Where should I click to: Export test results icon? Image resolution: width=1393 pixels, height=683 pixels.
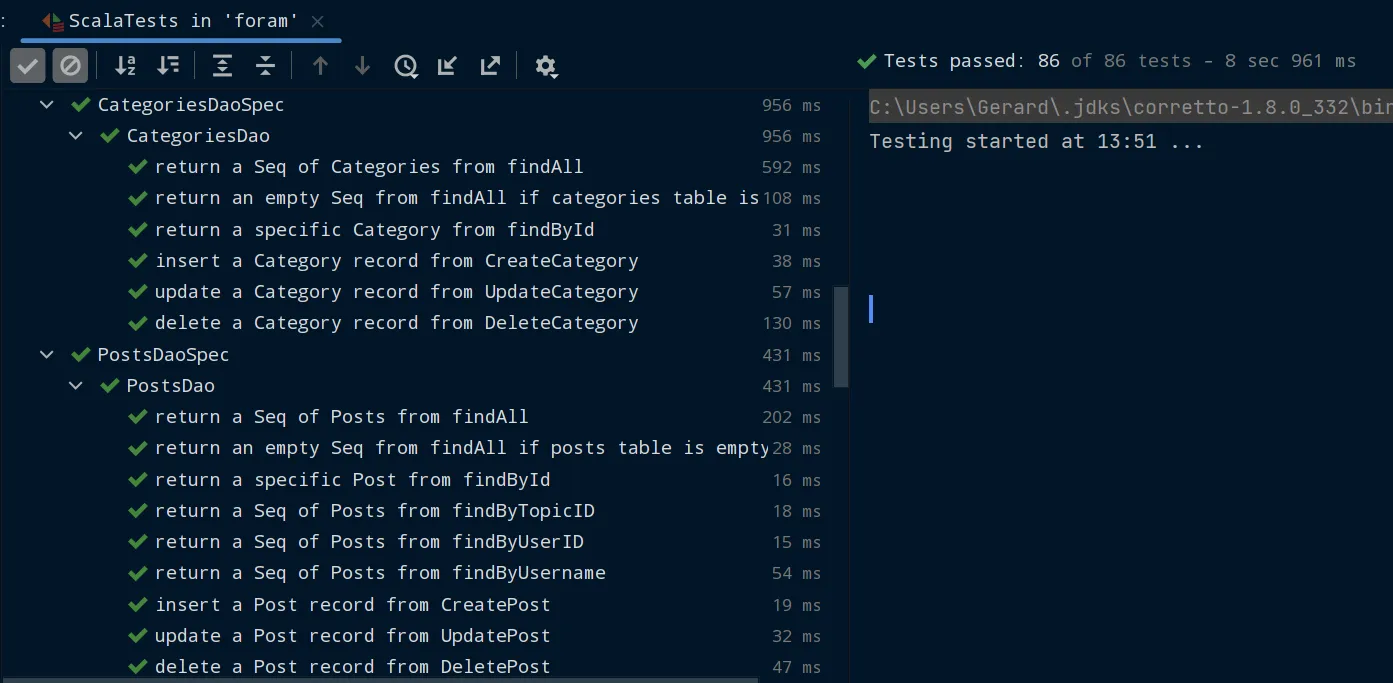coord(490,66)
